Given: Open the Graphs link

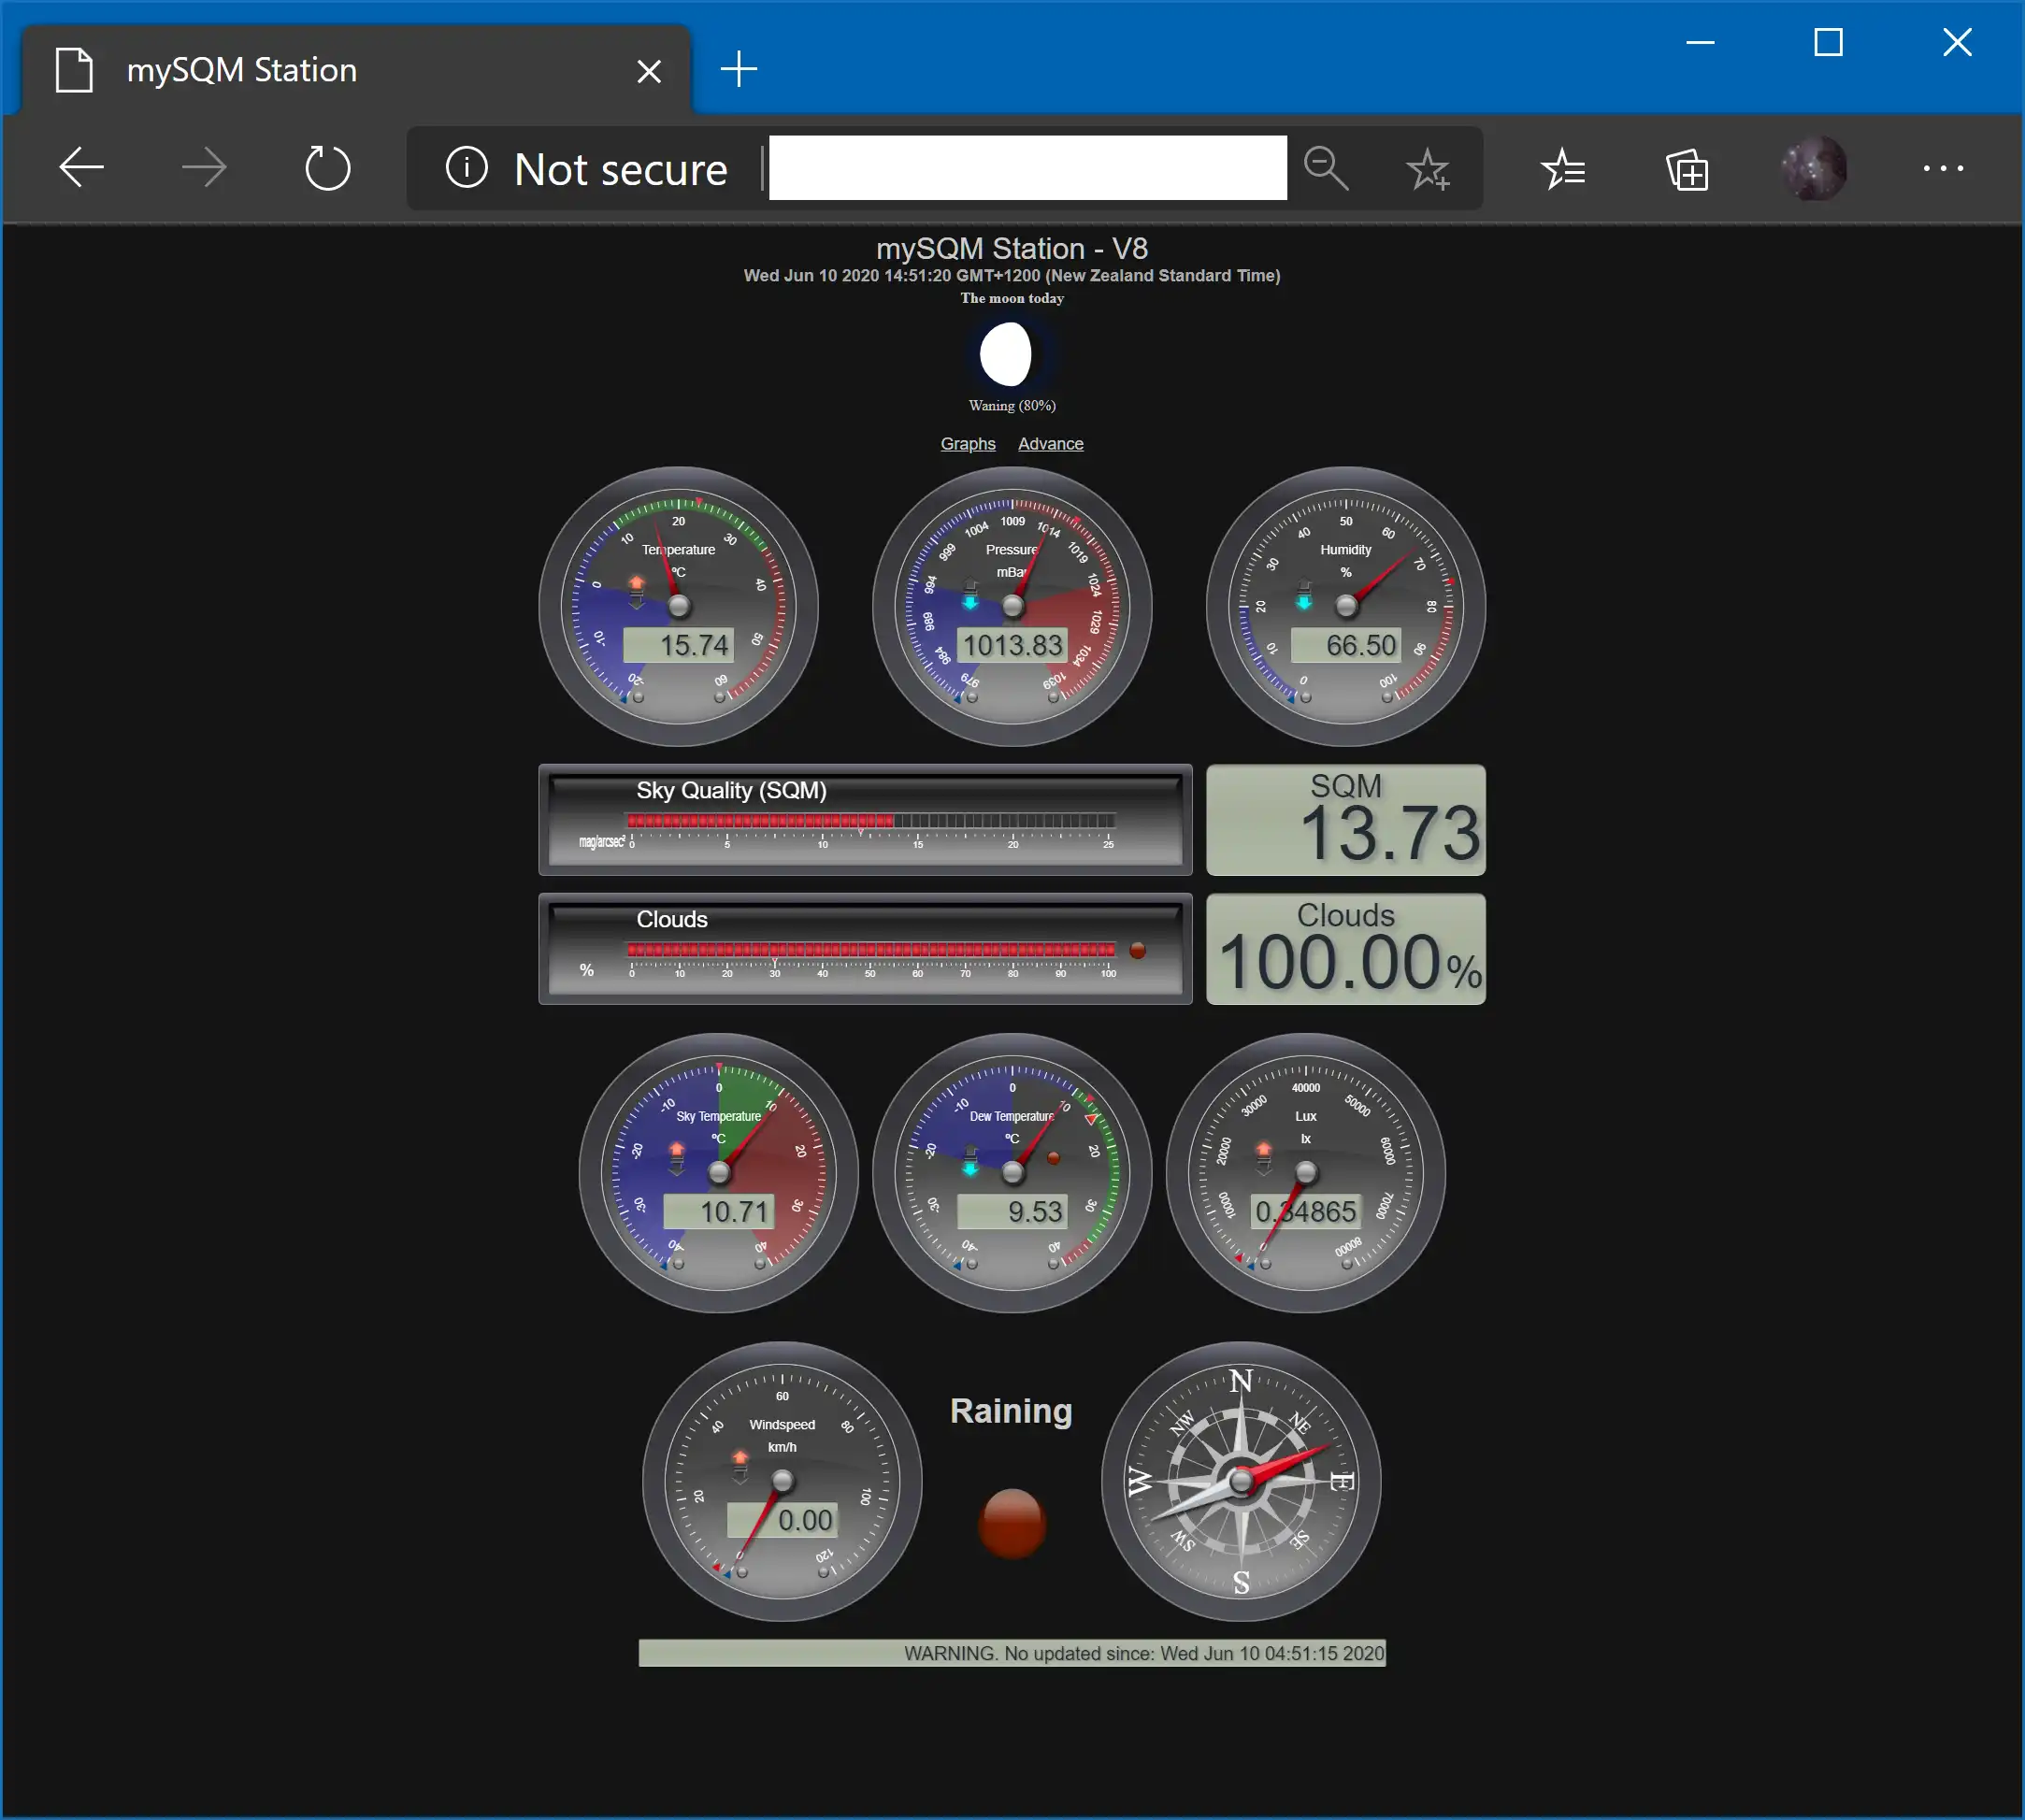Looking at the screenshot, I should pyautogui.click(x=967, y=443).
